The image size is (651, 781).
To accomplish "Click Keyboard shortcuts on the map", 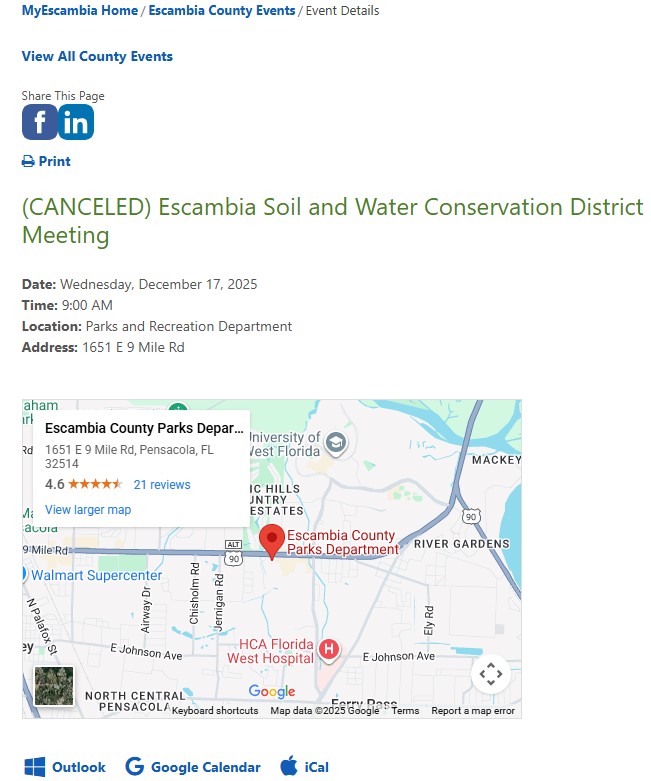I will tap(214, 711).
